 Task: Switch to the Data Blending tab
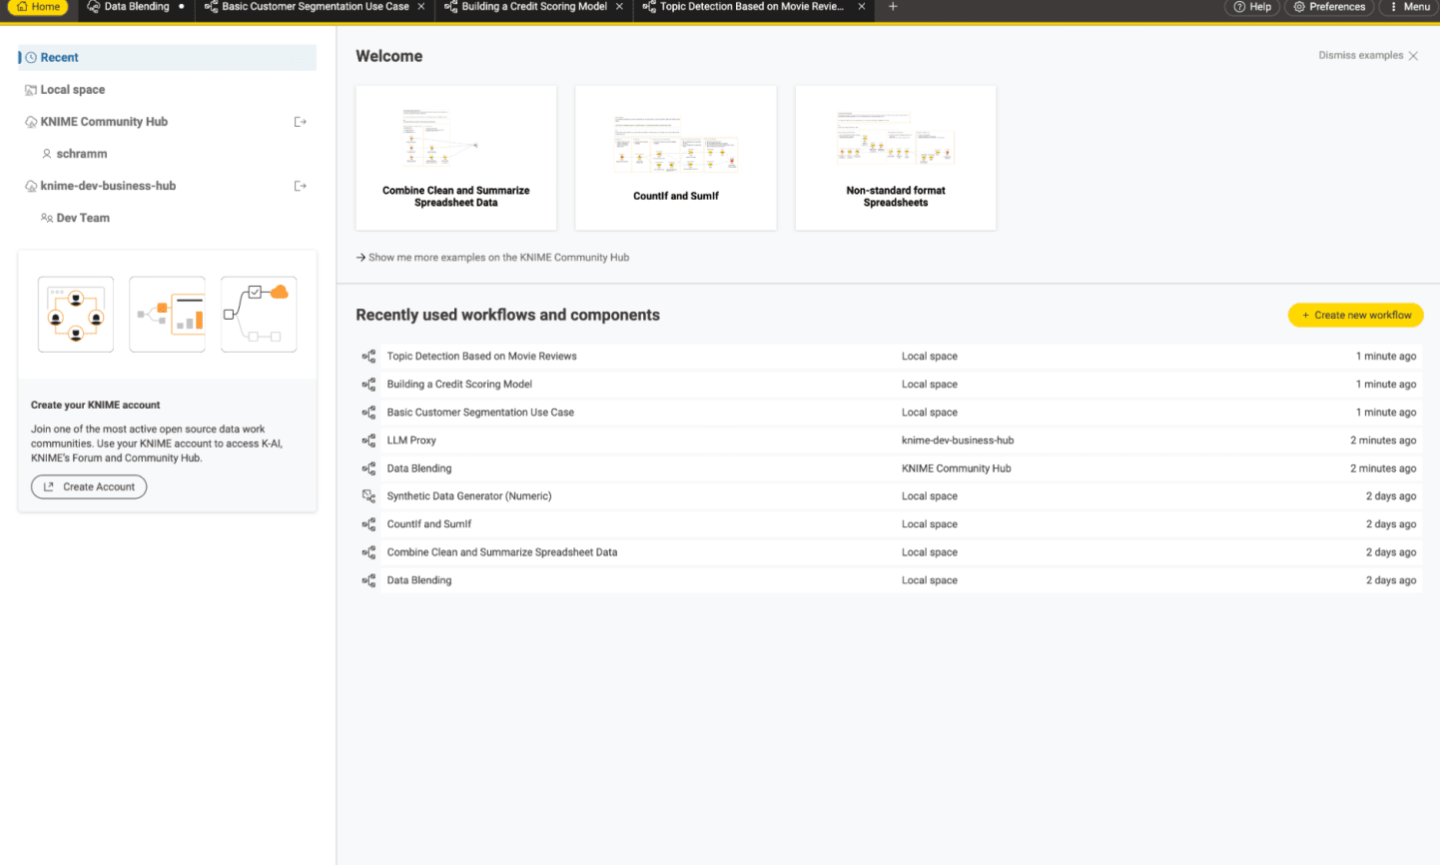coord(135,7)
